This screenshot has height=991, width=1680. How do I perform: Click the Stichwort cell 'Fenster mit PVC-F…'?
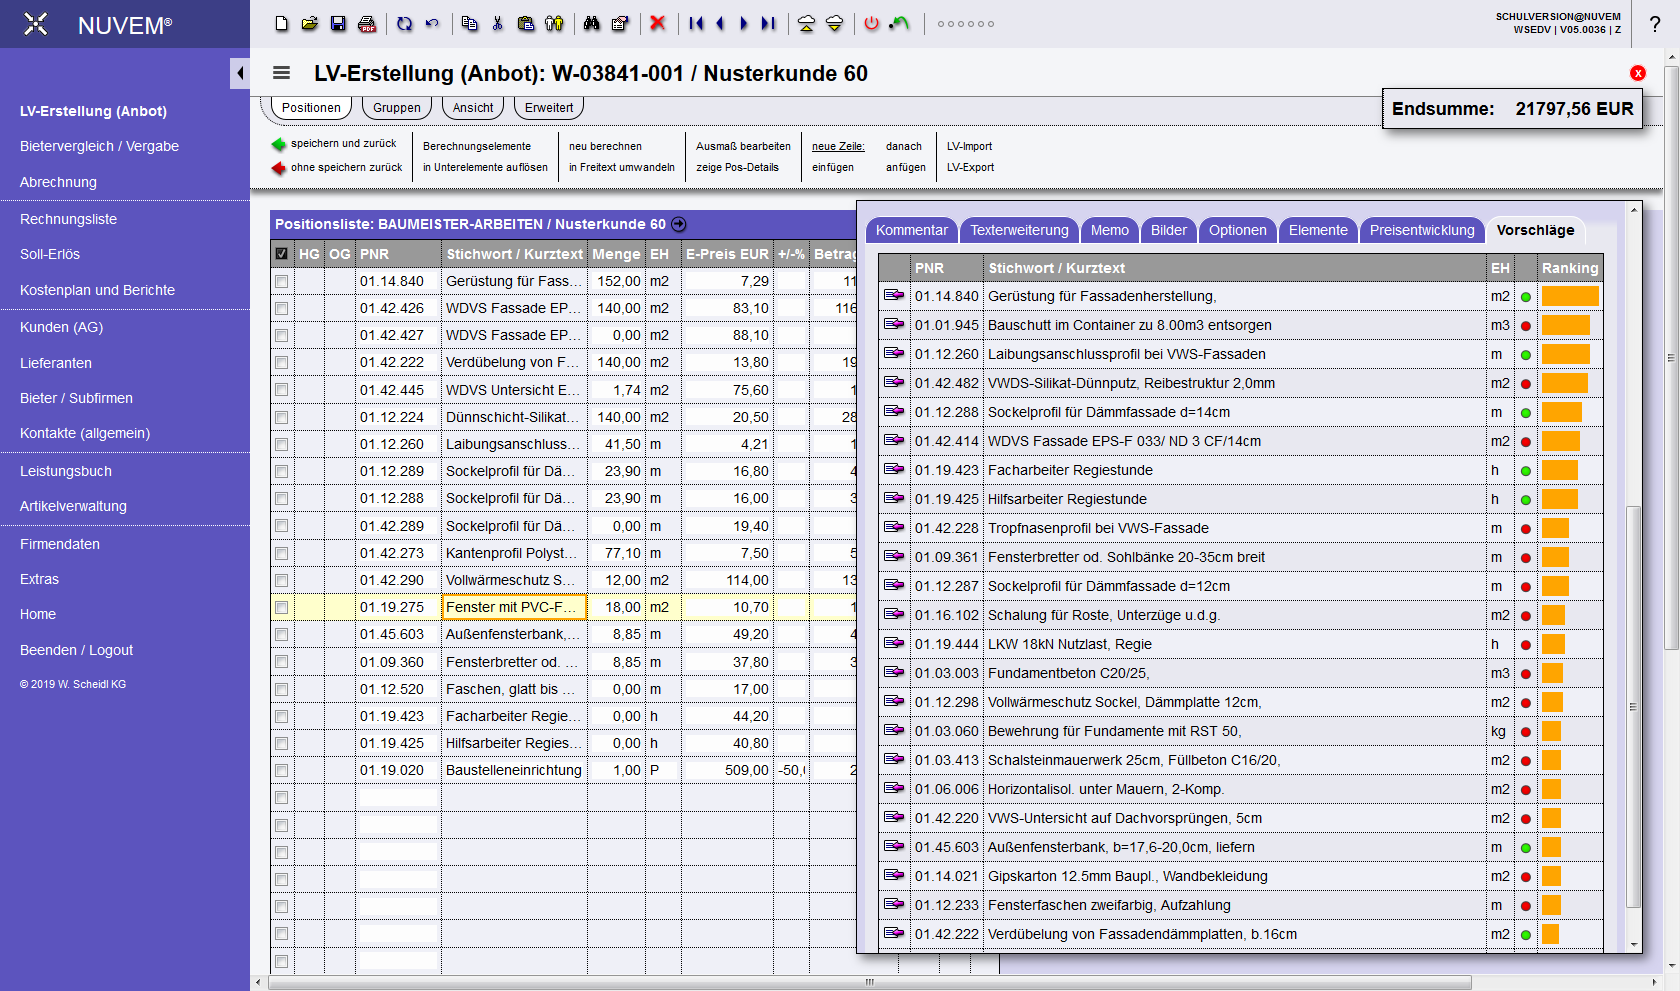[514, 607]
